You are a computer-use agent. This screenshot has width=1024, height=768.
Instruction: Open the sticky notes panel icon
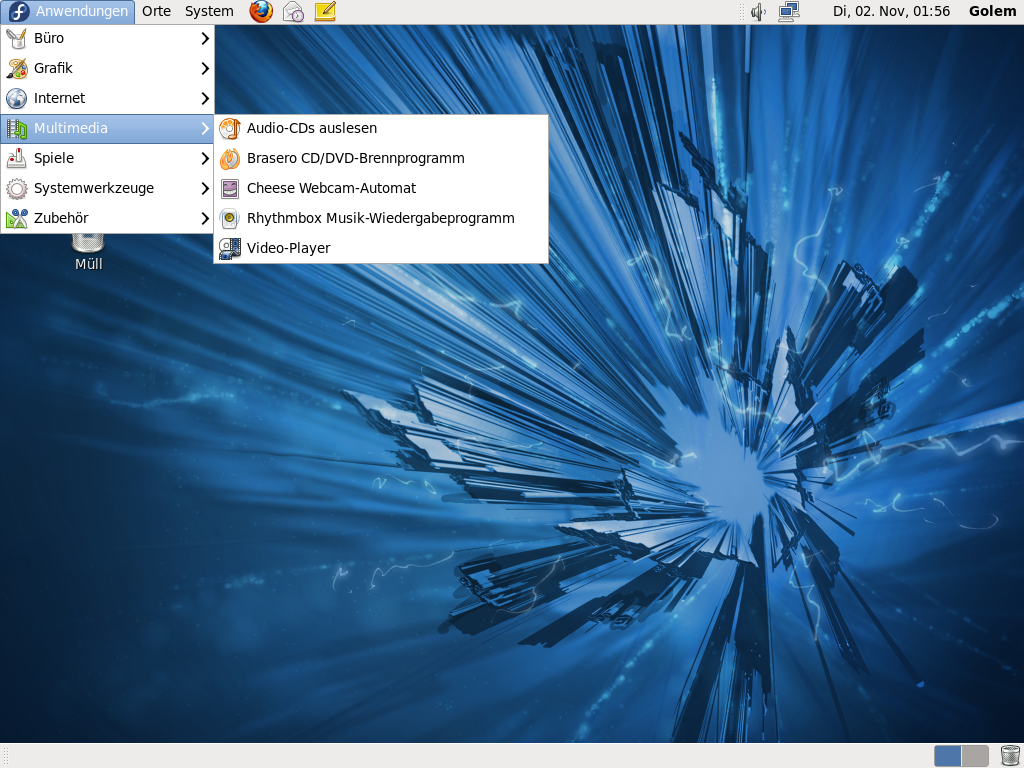[325, 12]
